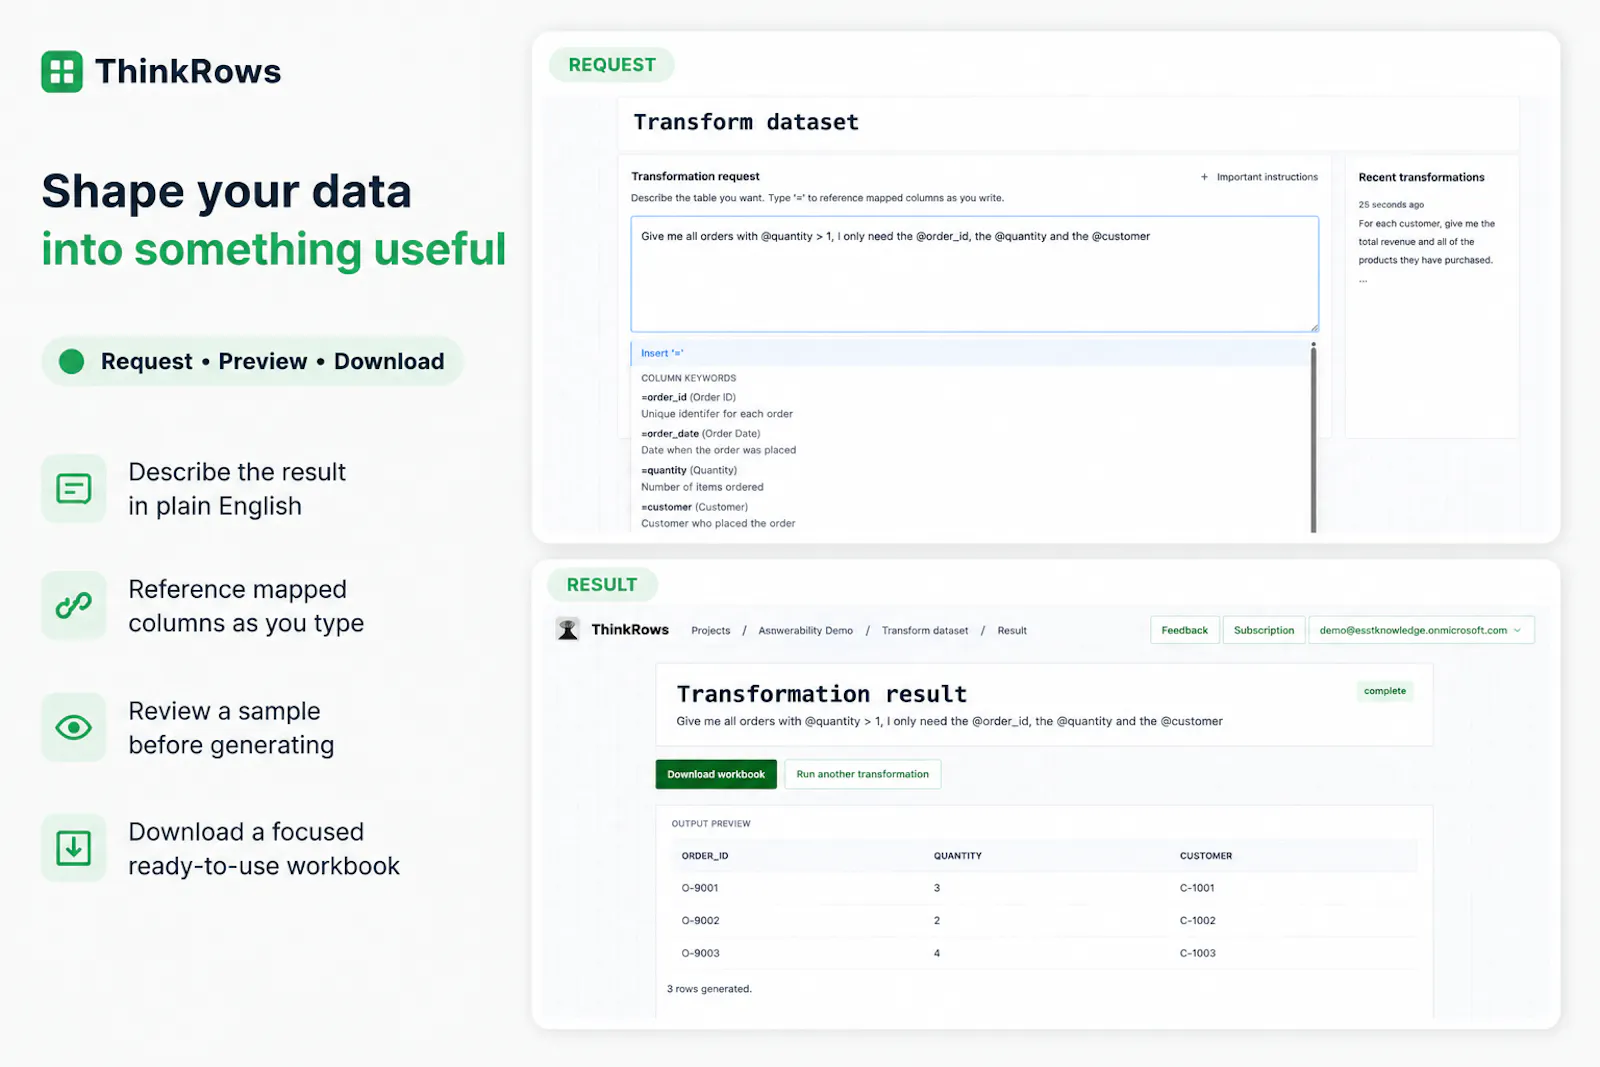Open the account email dropdown

pos(1421,630)
